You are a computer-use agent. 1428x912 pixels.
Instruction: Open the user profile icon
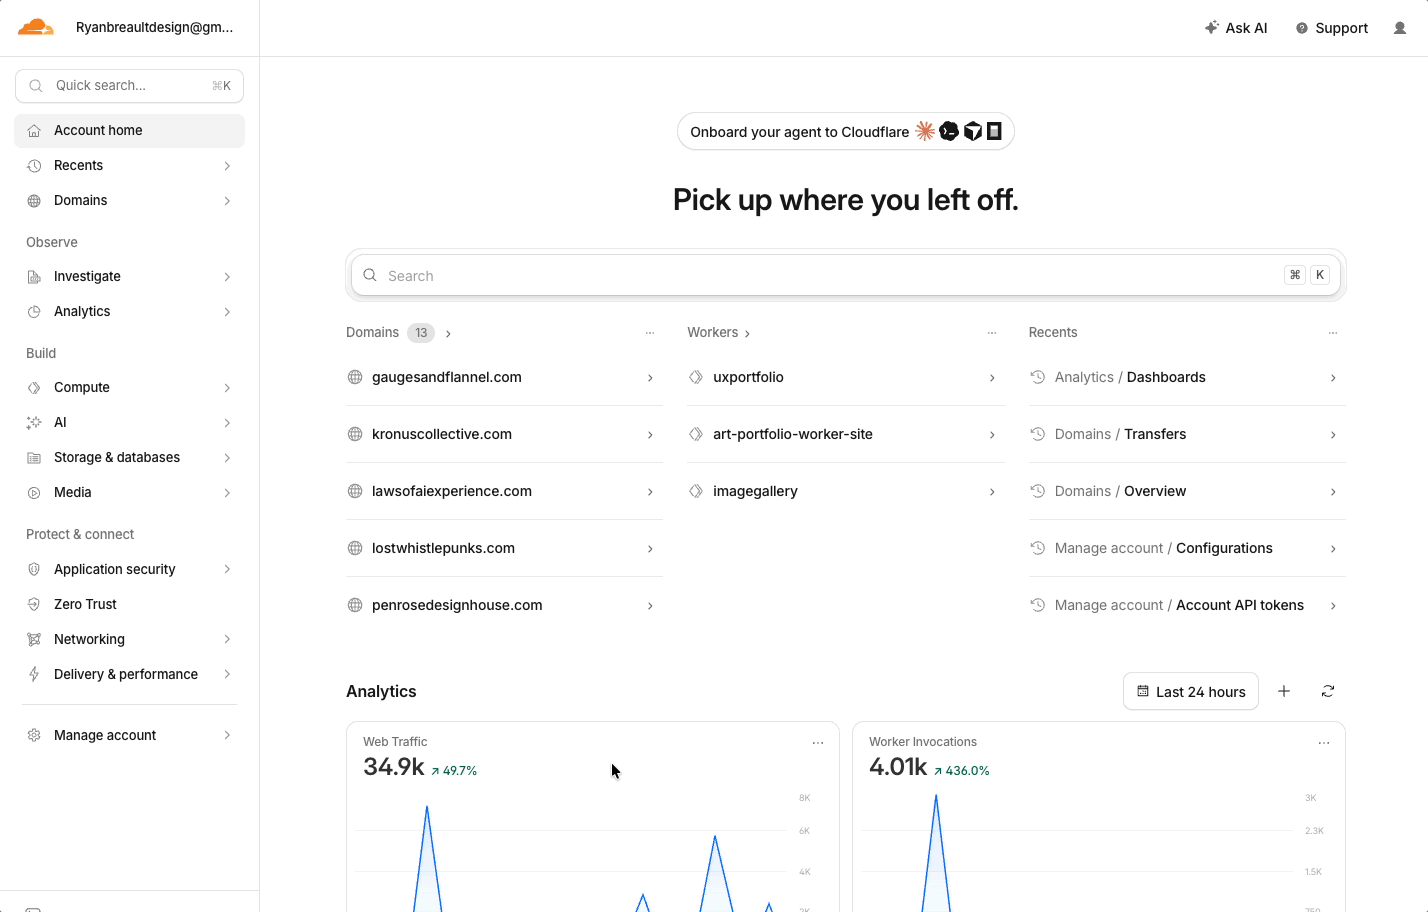[1400, 28]
